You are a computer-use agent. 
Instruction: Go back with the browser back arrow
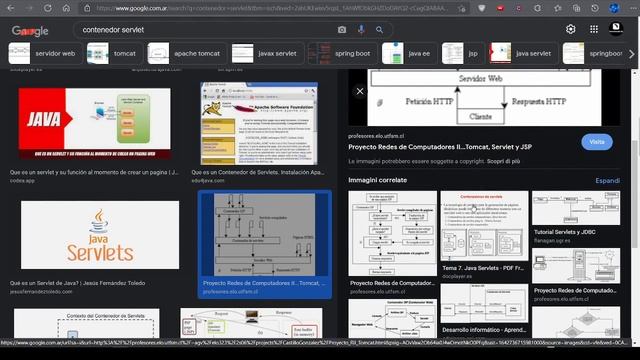click(11, 8)
